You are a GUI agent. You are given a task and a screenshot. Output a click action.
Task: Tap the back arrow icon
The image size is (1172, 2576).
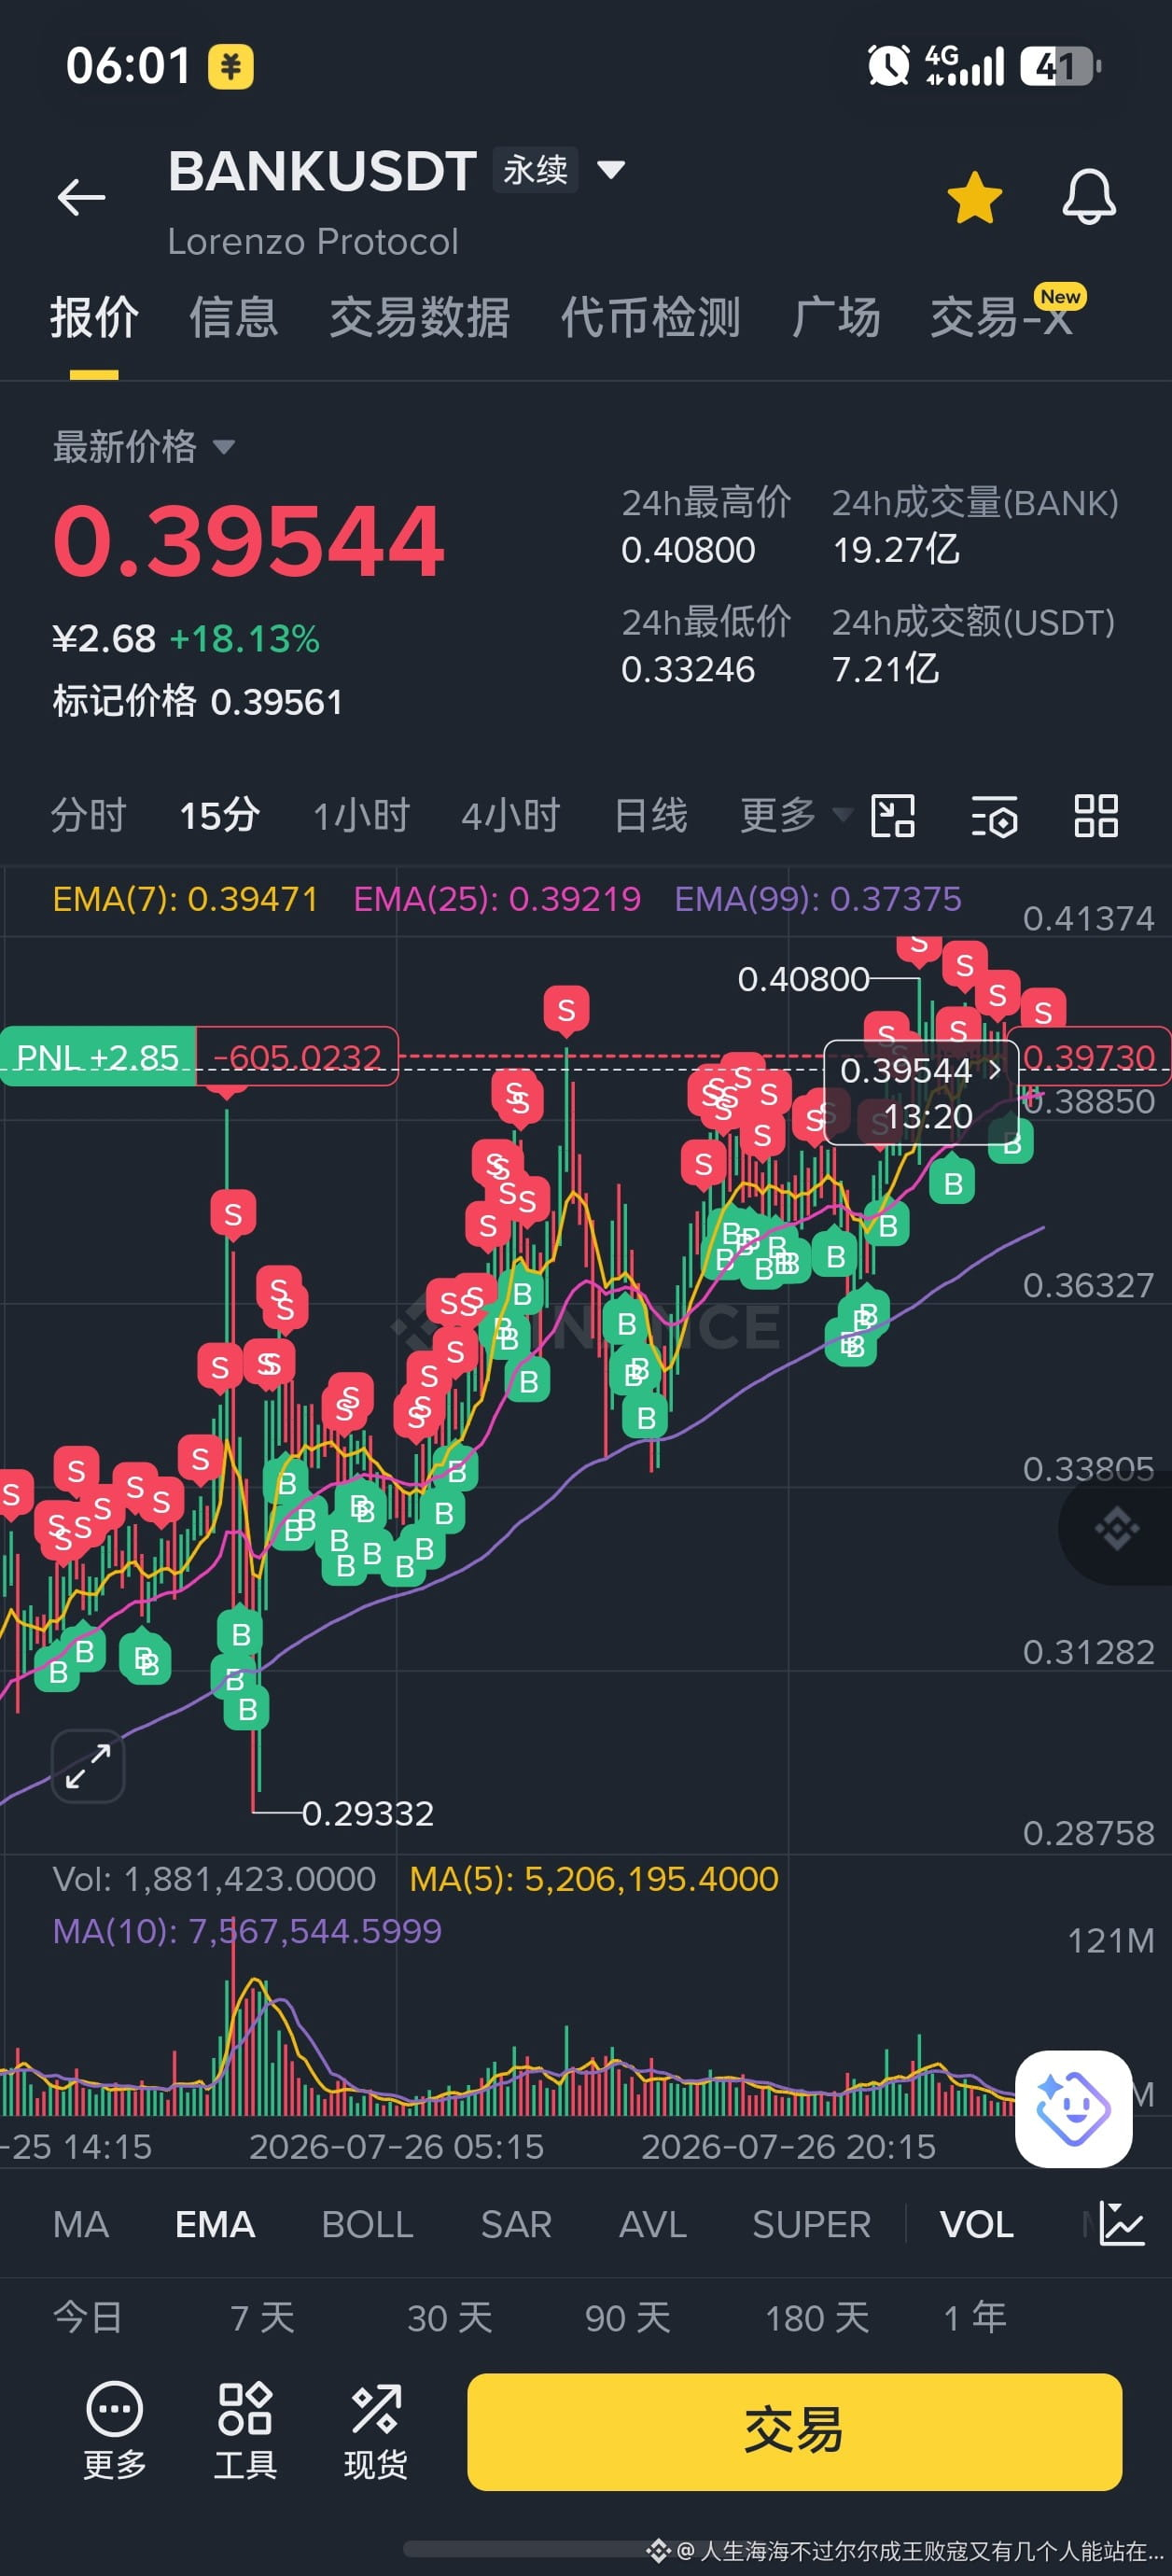coord(81,197)
